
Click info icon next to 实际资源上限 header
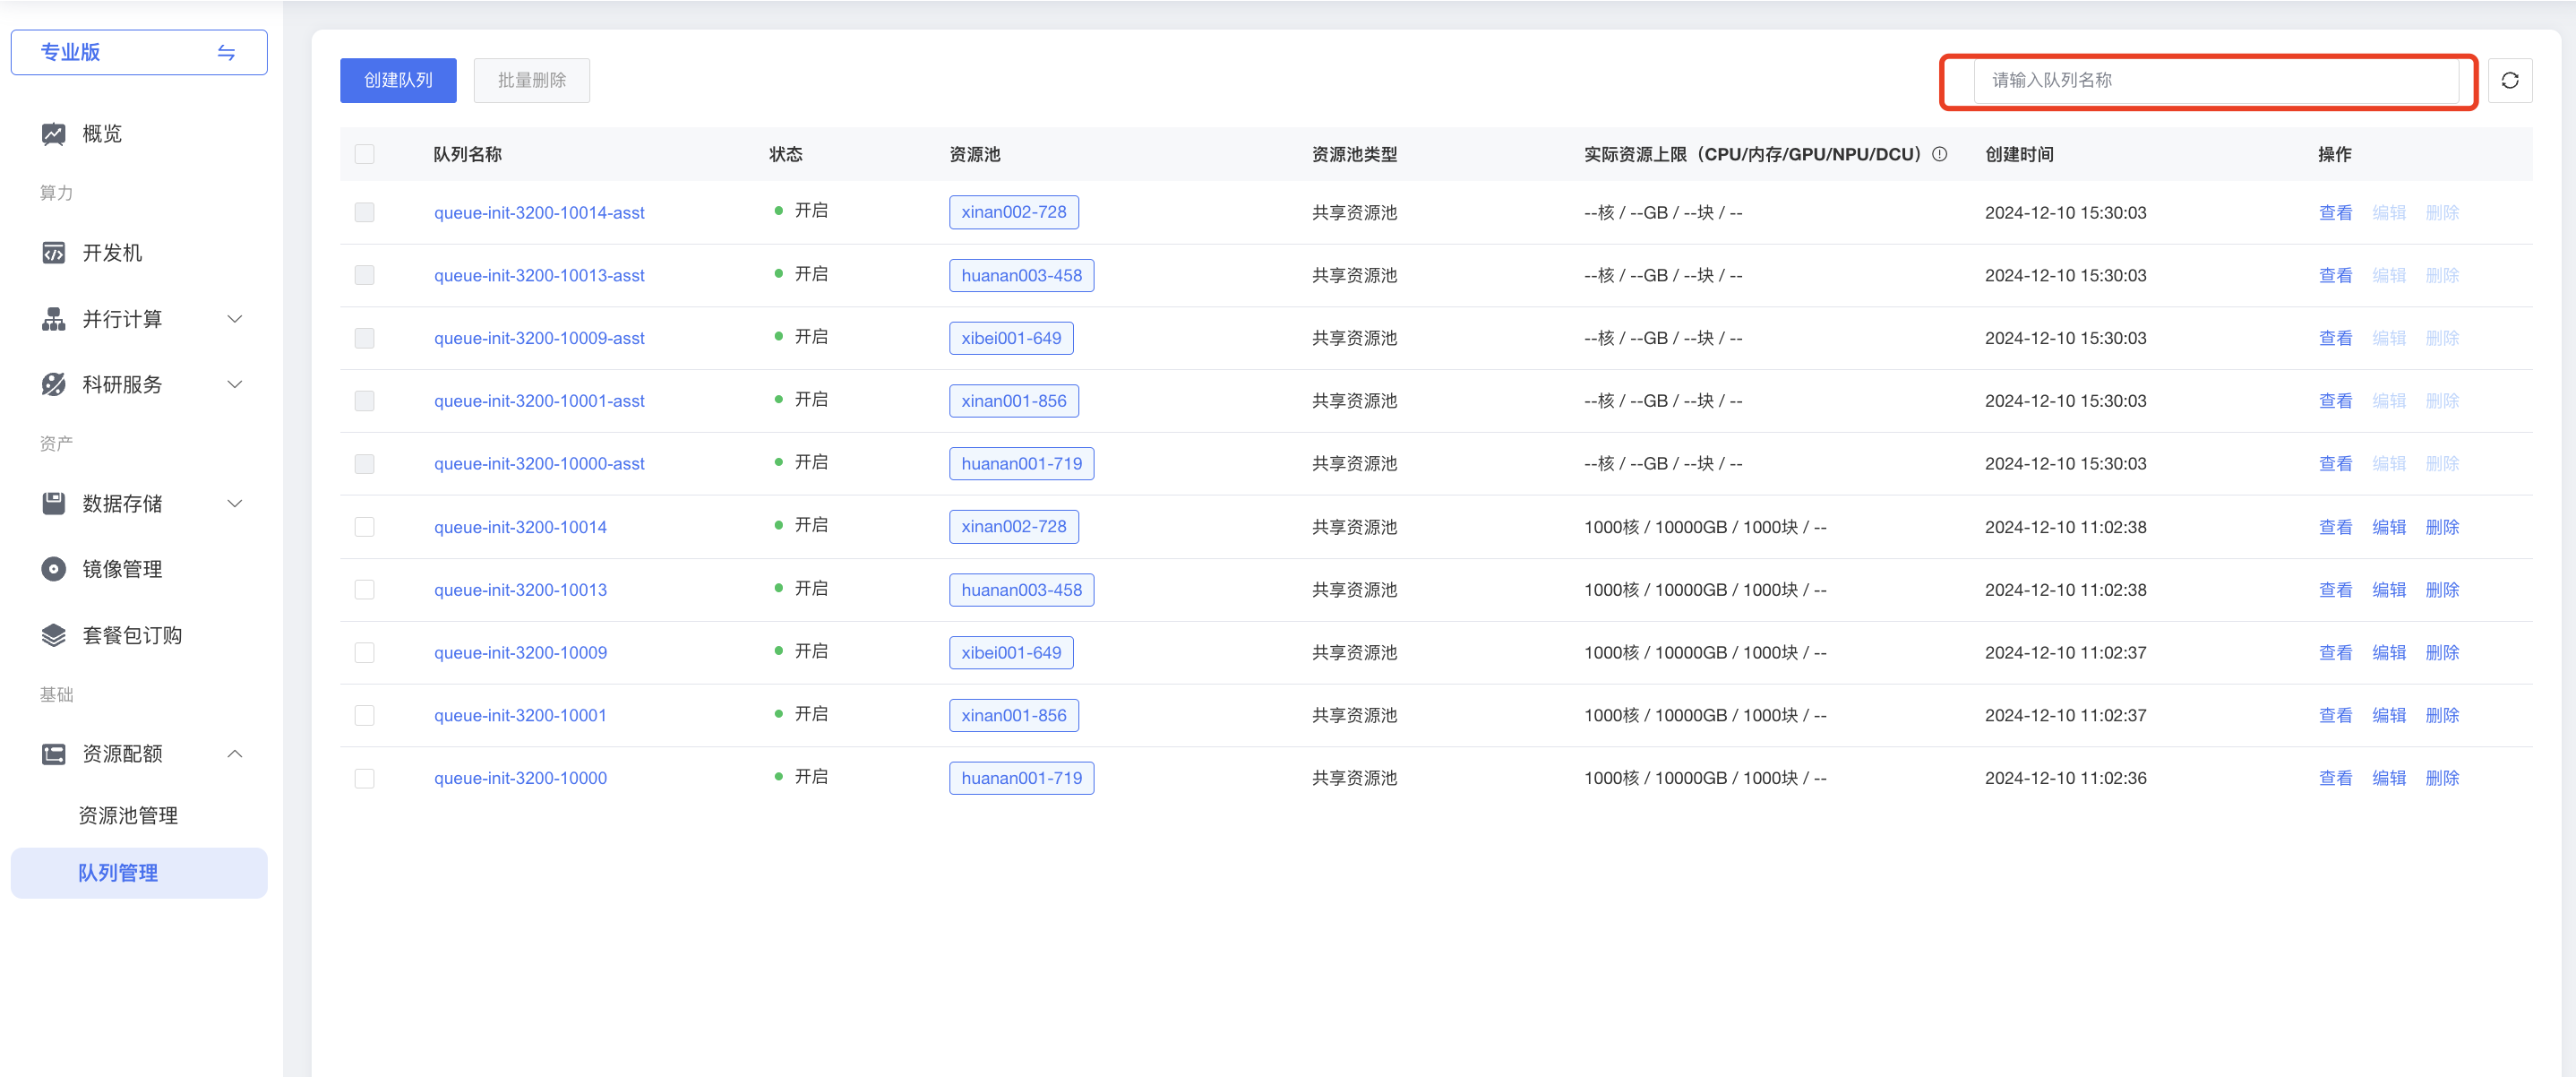pos(1939,154)
